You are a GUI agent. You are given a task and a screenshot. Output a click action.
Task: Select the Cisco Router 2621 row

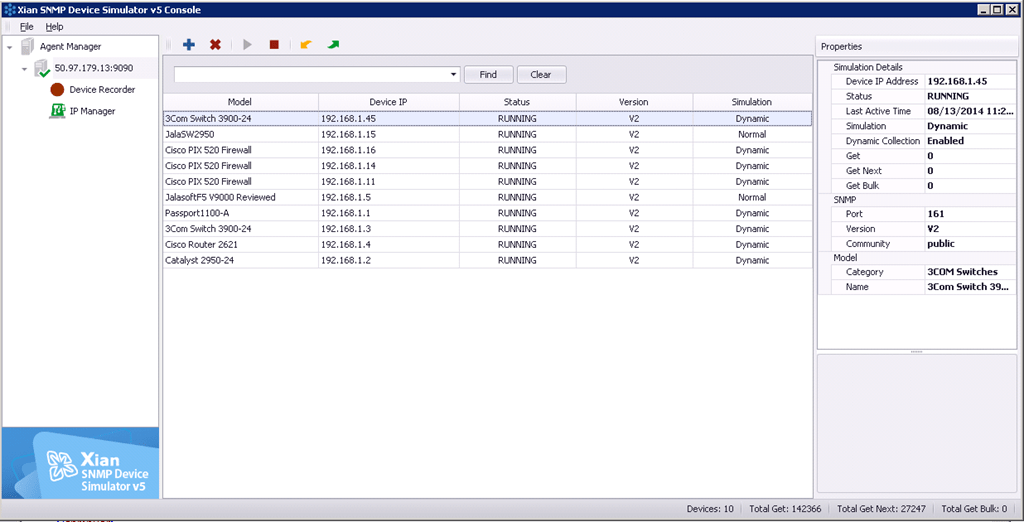(x=487, y=244)
